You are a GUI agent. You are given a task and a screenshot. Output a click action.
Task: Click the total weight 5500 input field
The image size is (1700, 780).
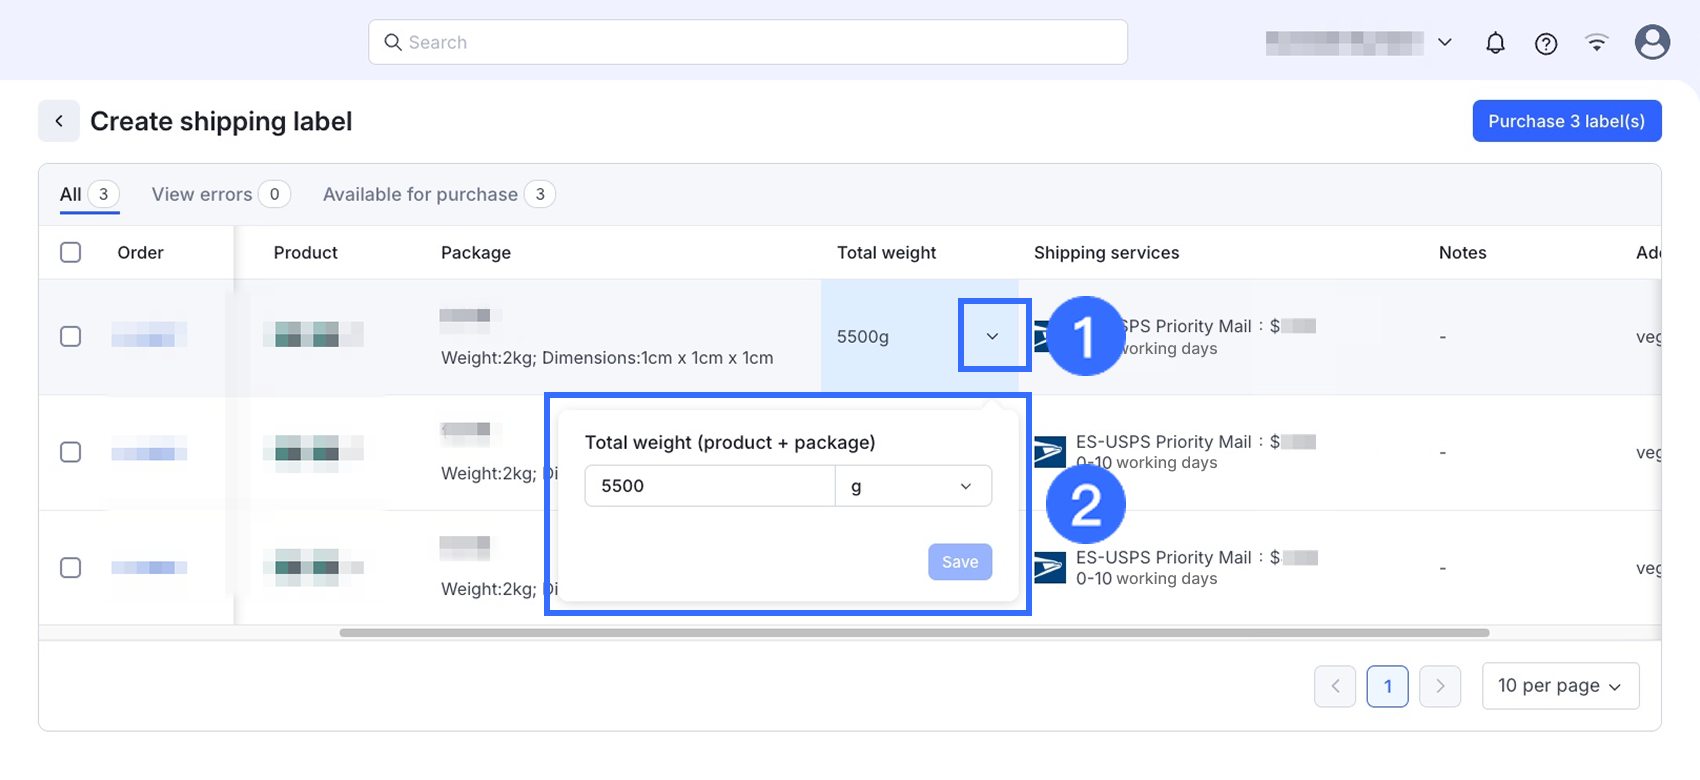point(710,486)
